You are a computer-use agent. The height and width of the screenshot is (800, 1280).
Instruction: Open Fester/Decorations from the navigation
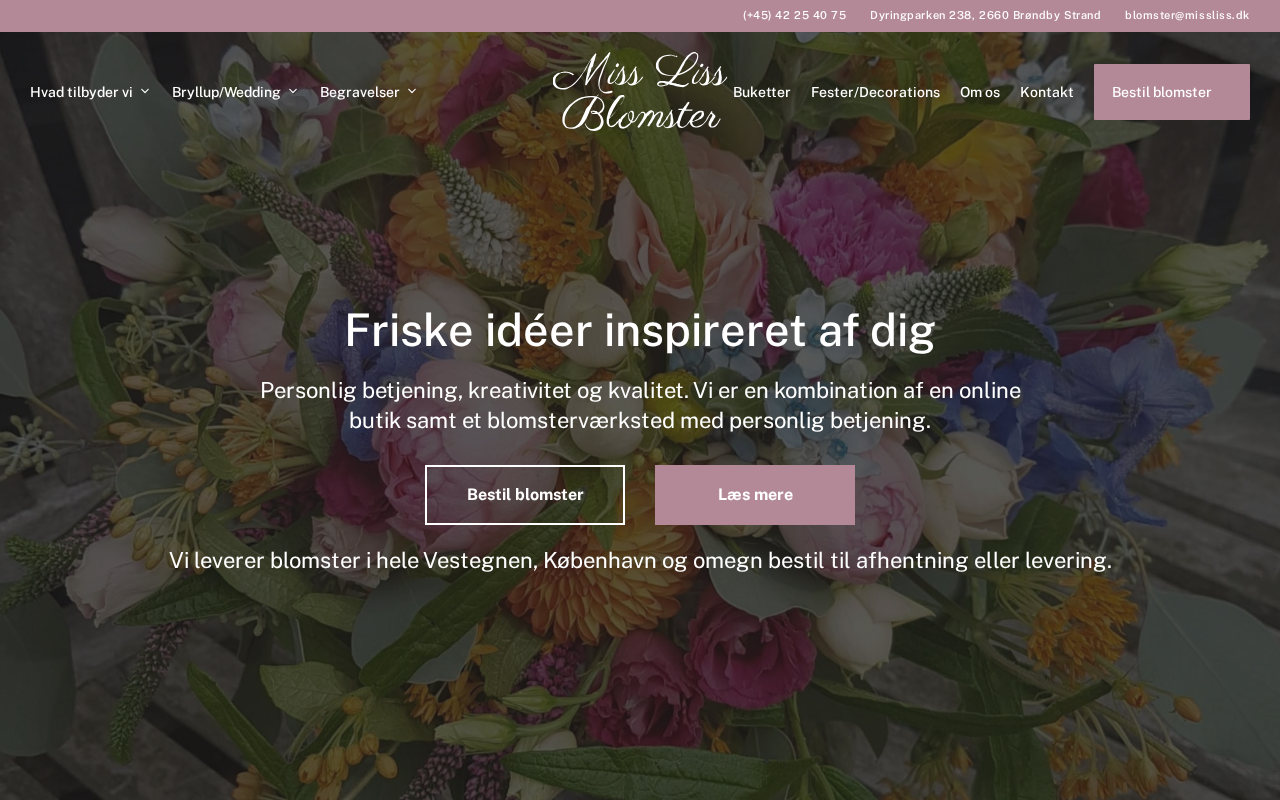pyautogui.click(x=875, y=92)
